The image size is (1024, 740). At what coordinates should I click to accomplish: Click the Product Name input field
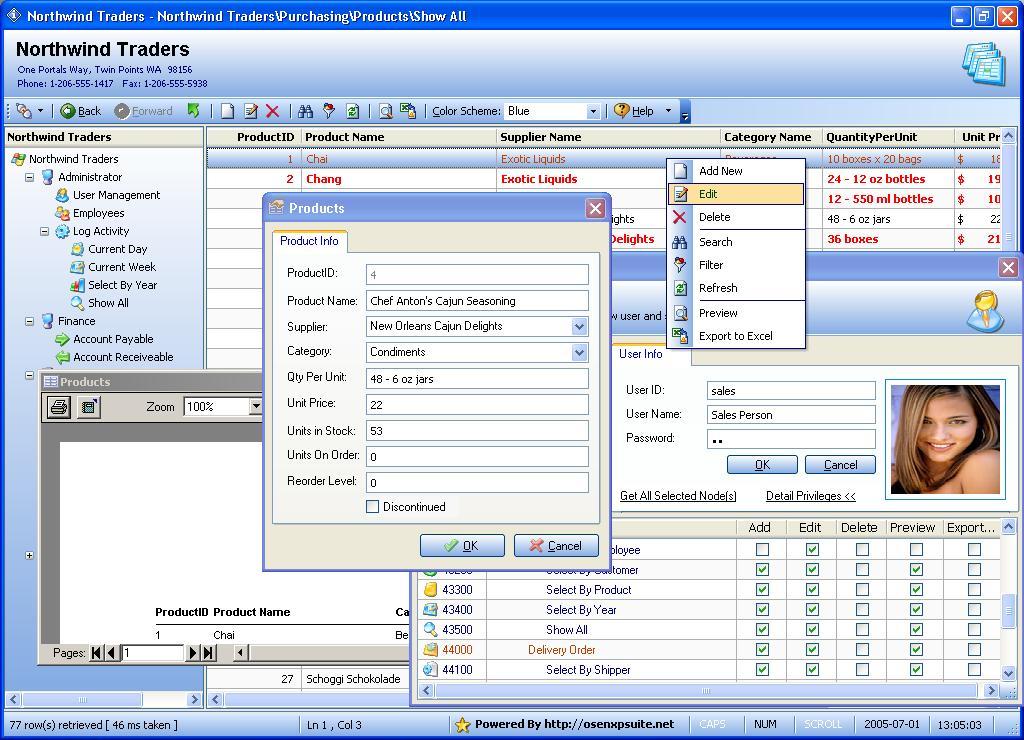[x=477, y=300]
